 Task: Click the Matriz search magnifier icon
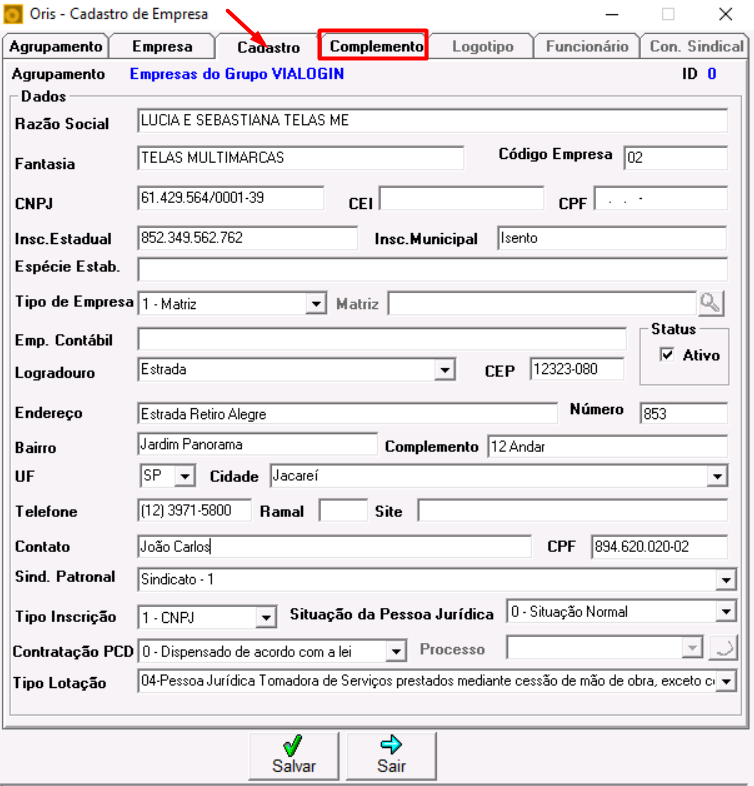click(x=710, y=303)
